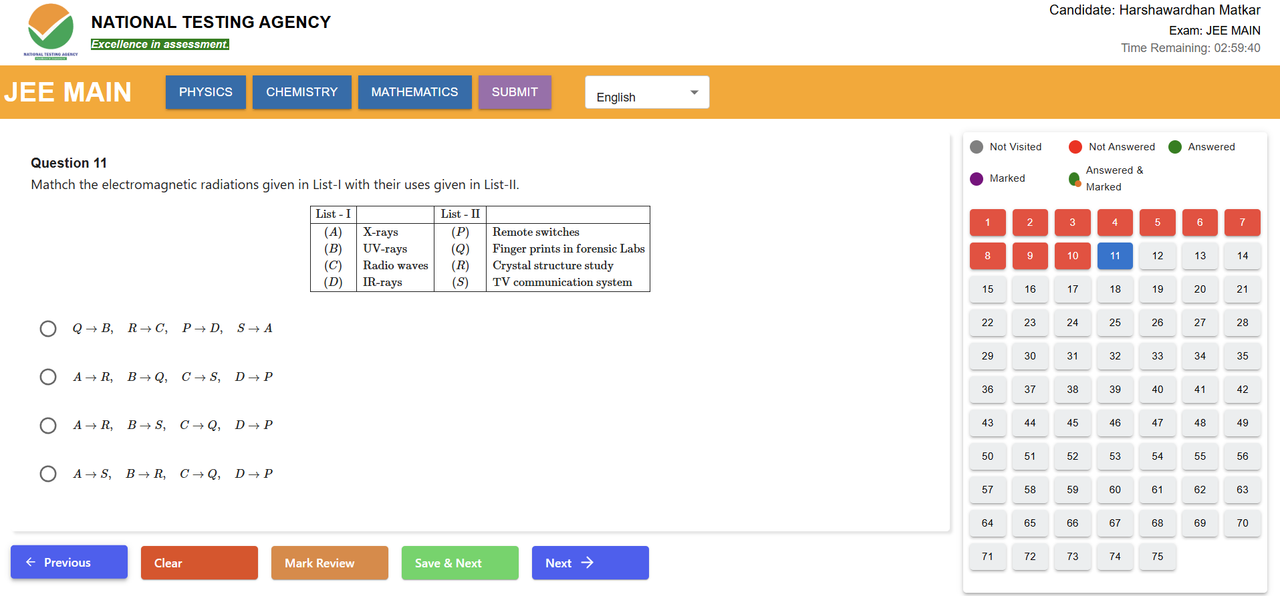Pick option A→S, B→R, C→Q, D→P
The image size is (1280, 596).
coord(48,474)
